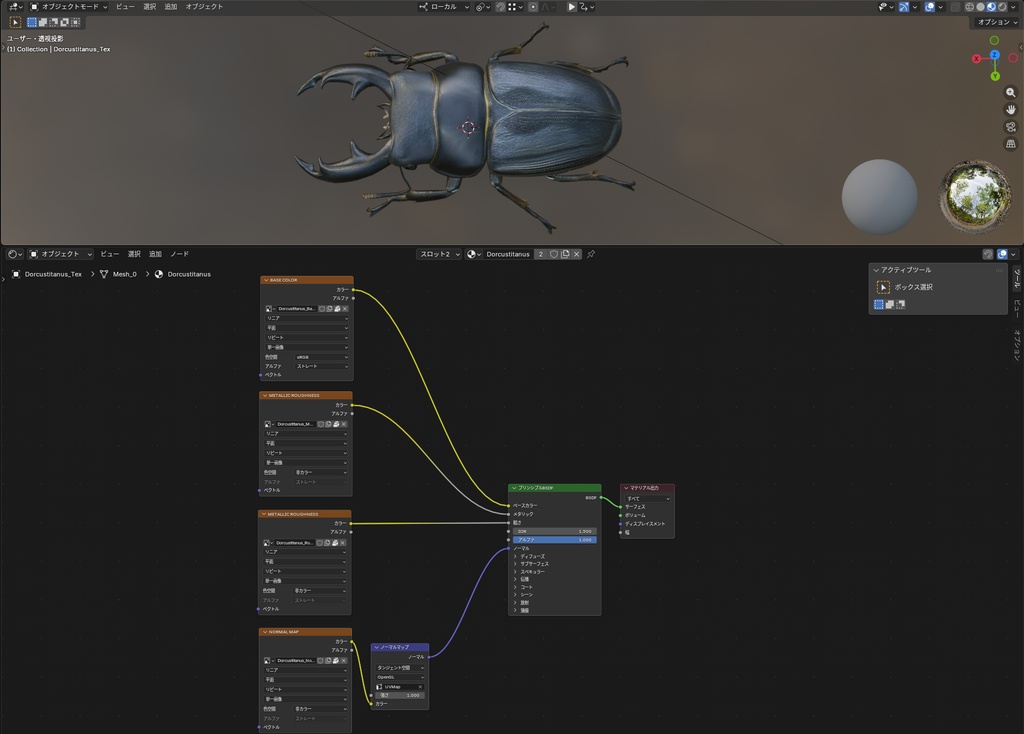Toggle the camera view icon

(x=1010, y=127)
